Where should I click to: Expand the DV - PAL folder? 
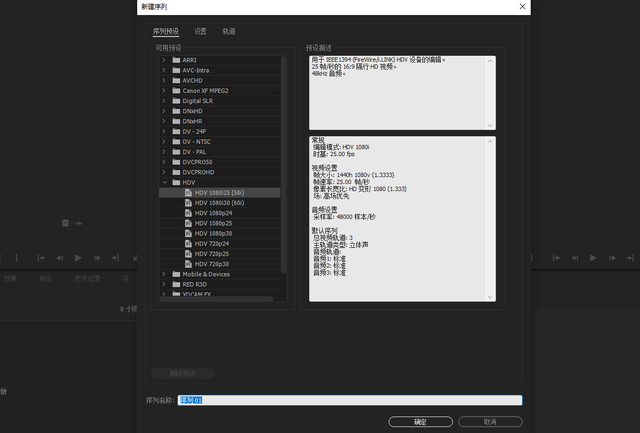164,152
